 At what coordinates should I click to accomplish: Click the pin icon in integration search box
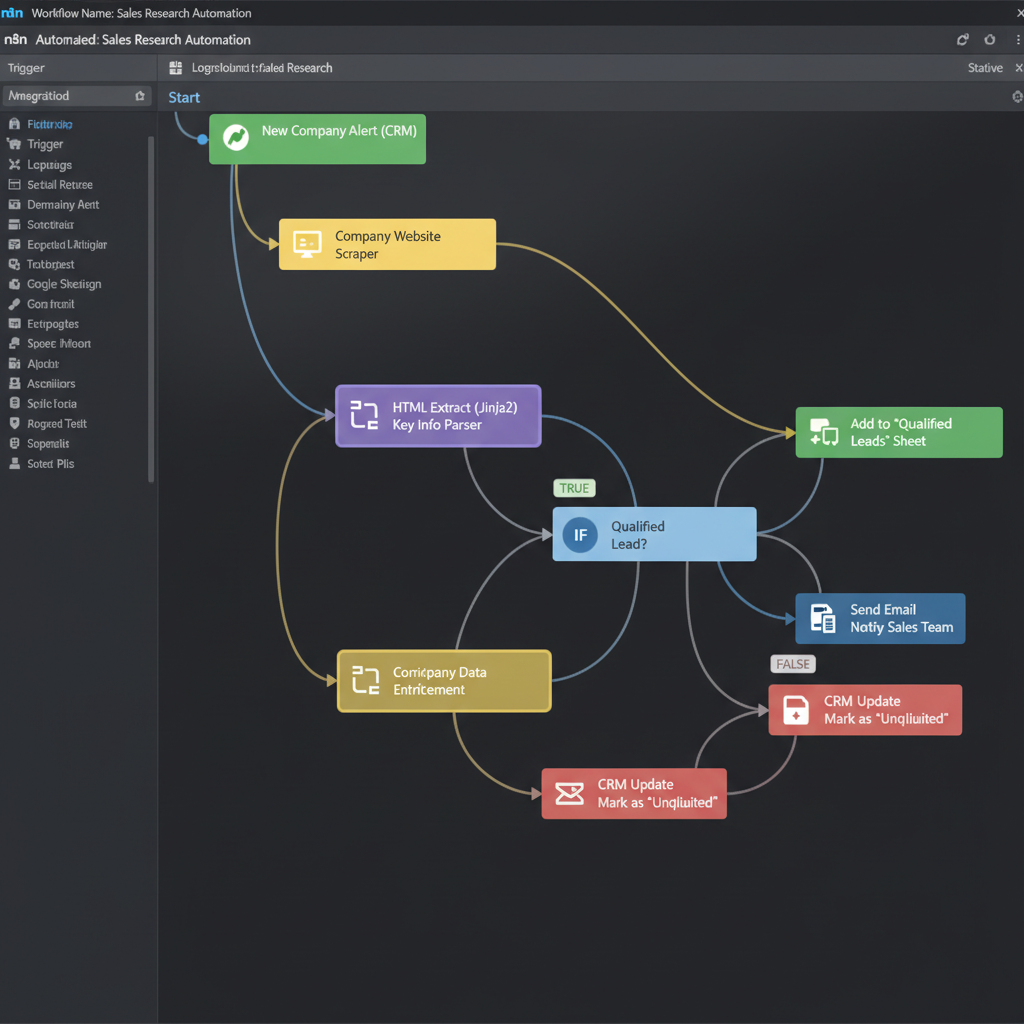point(140,96)
